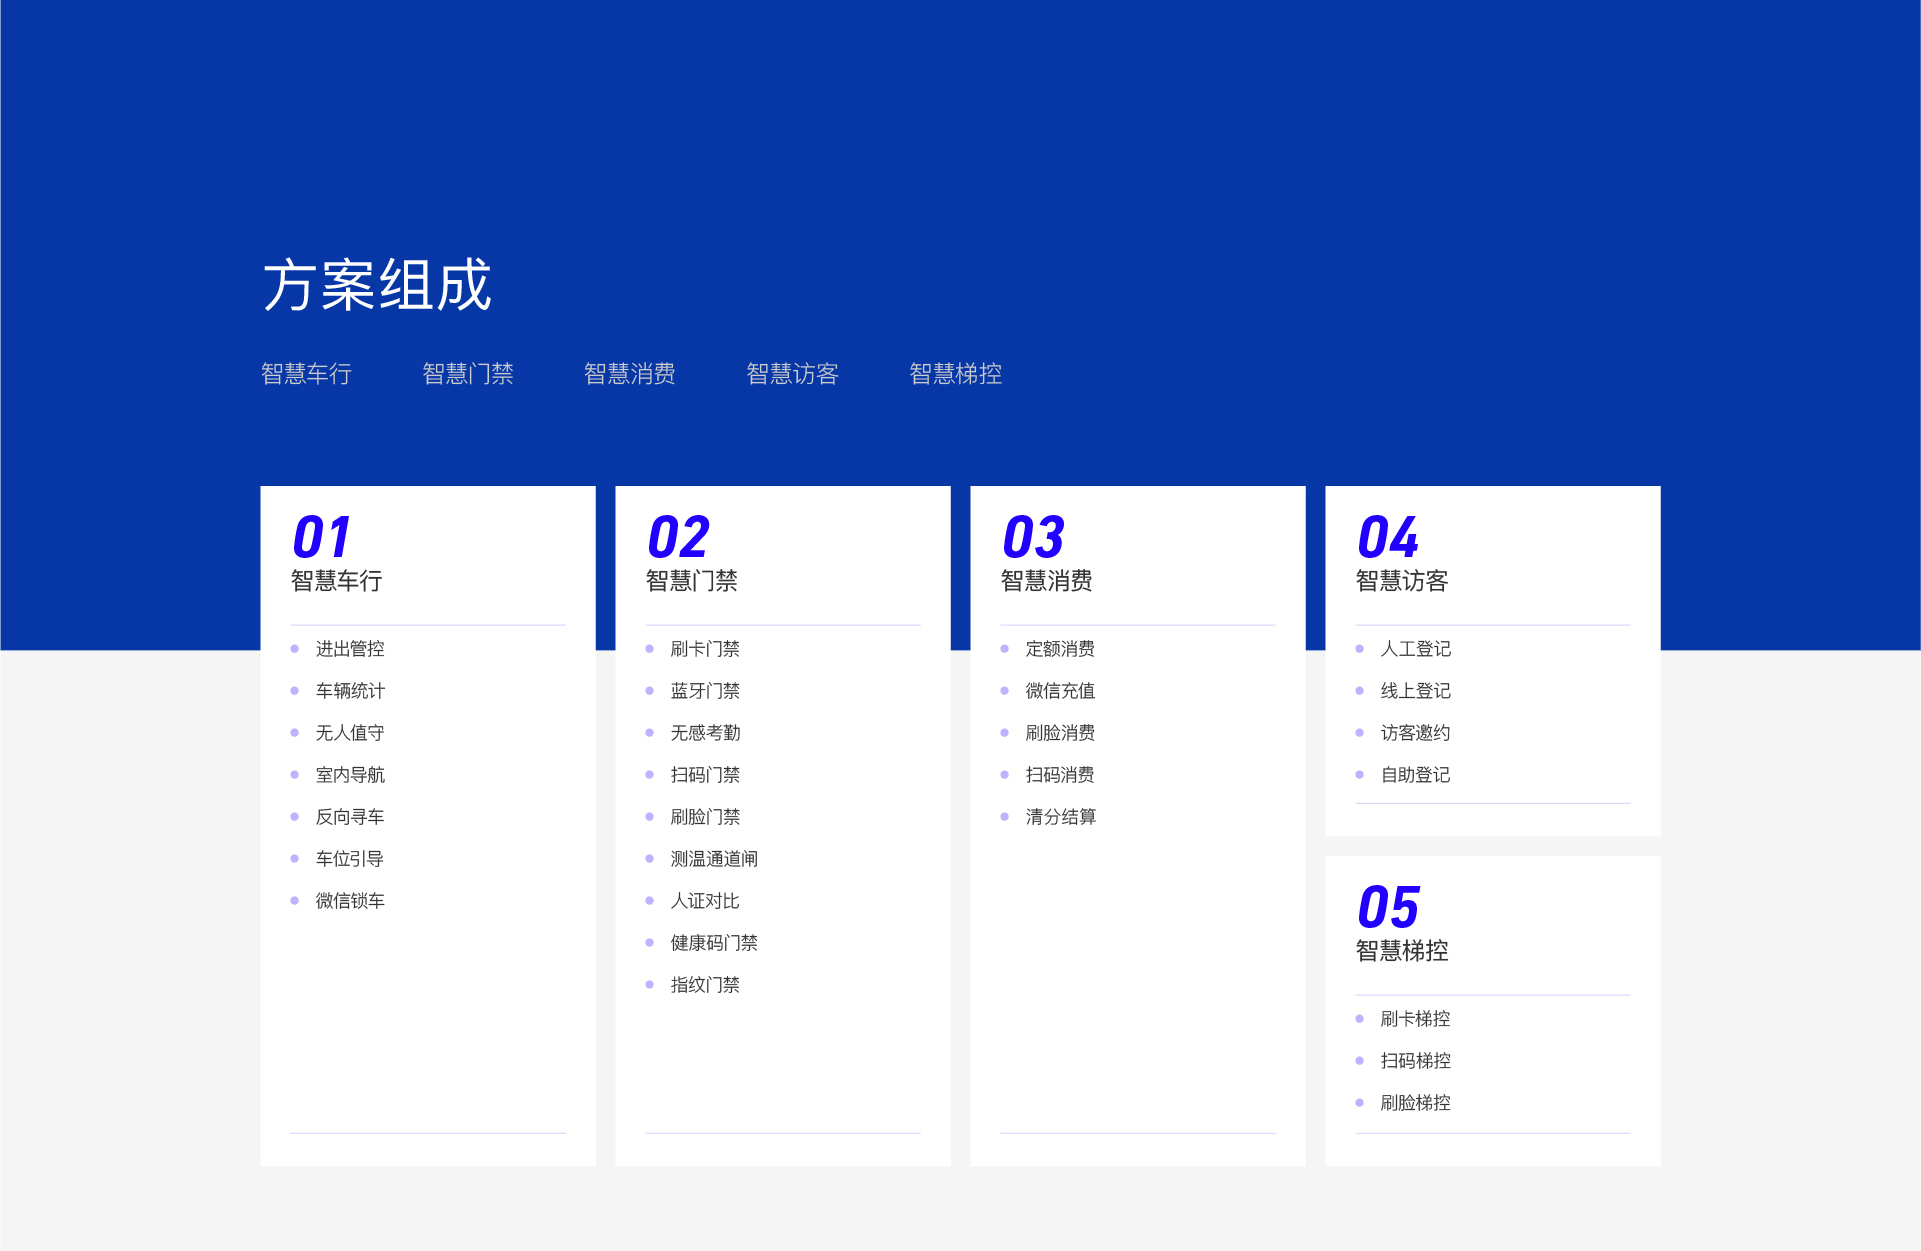Choose 车位引导 item
The width and height of the screenshot is (1921, 1251).
tap(350, 859)
